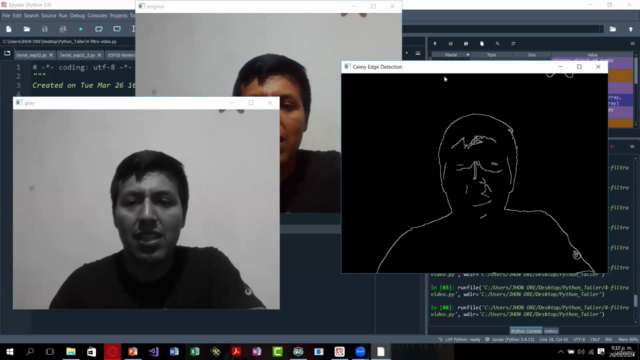The height and width of the screenshot is (360, 640).
Task: Open the Run menu
Action: (63, 16)
